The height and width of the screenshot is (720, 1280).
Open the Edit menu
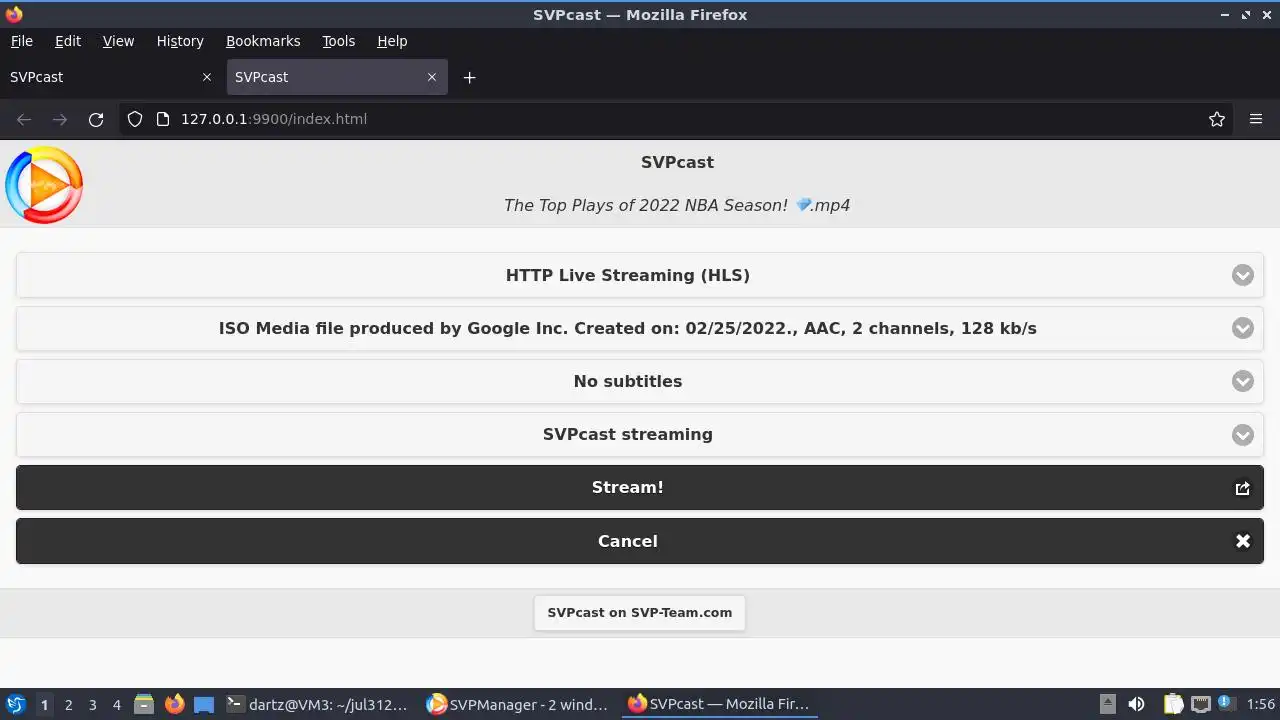(68, 41)
